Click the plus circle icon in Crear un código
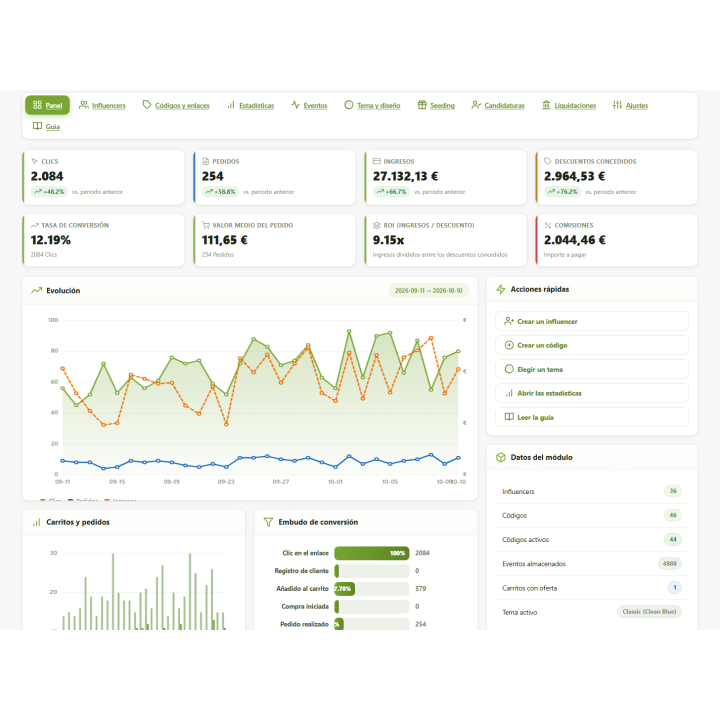This screenshot has height=720, width=720. 509,345
